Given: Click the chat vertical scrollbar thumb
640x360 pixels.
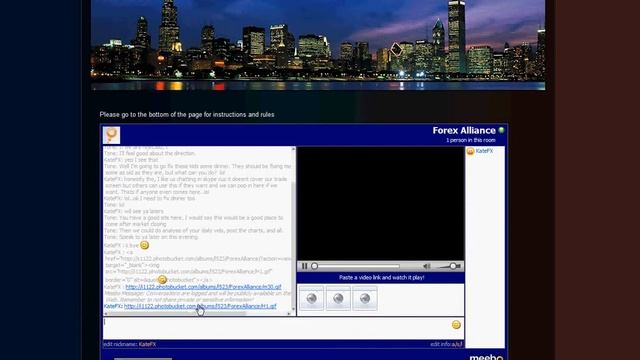Looking at the screenshot, I should pos(293,243).
